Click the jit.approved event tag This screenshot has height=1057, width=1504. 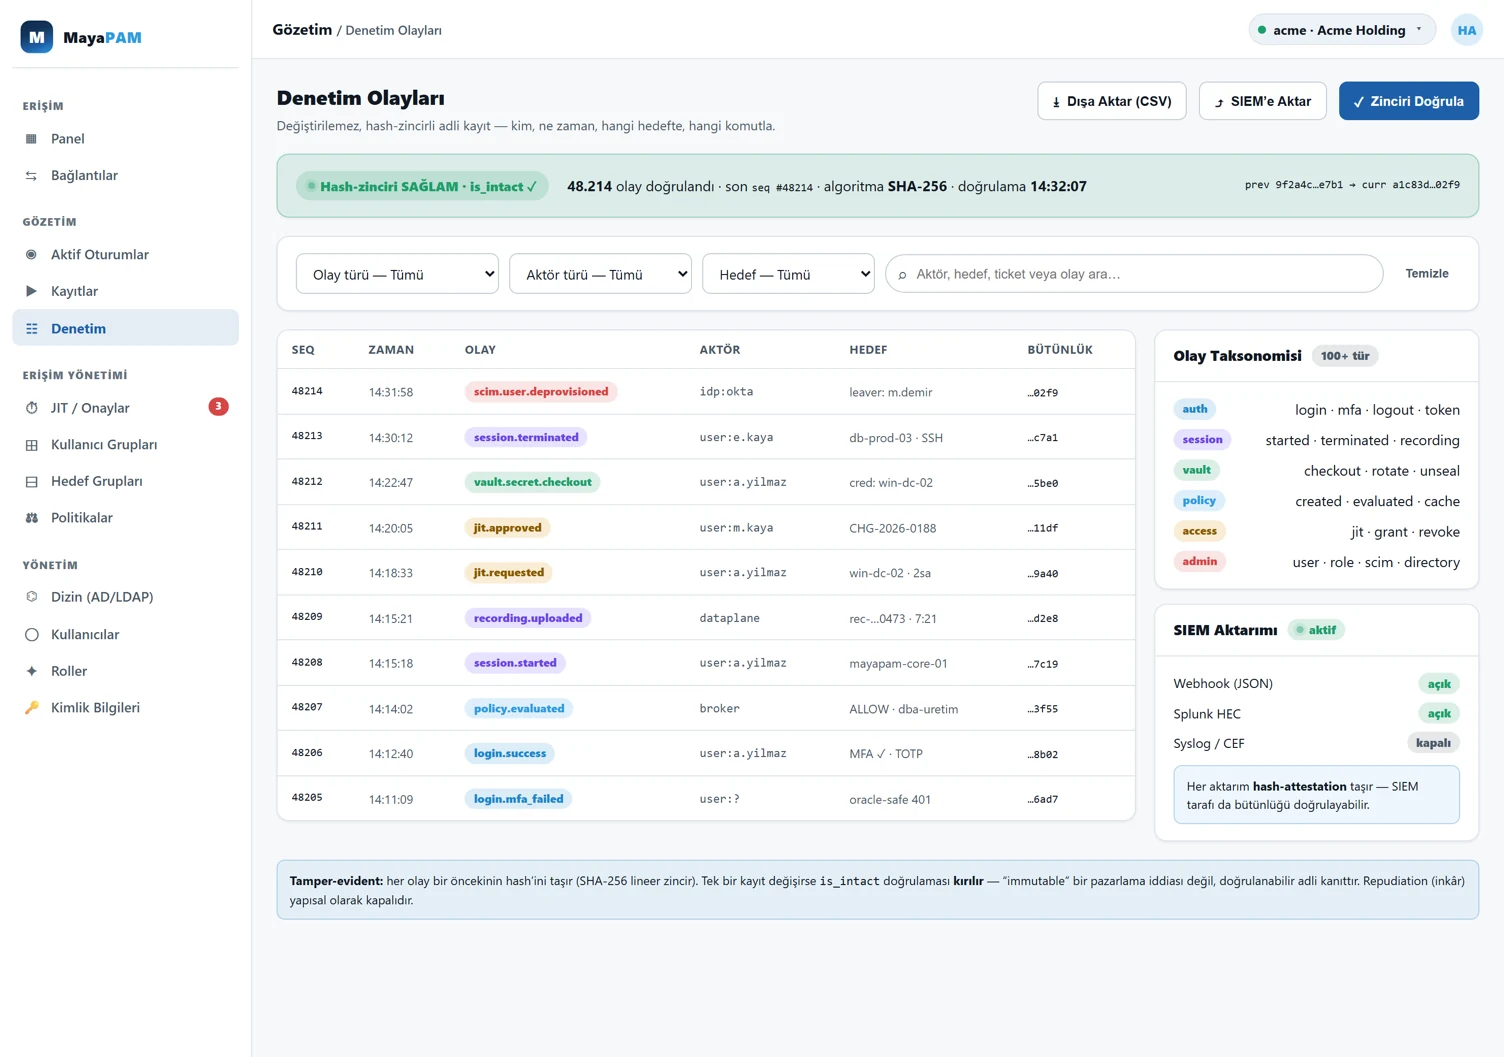tap(507, 528)
